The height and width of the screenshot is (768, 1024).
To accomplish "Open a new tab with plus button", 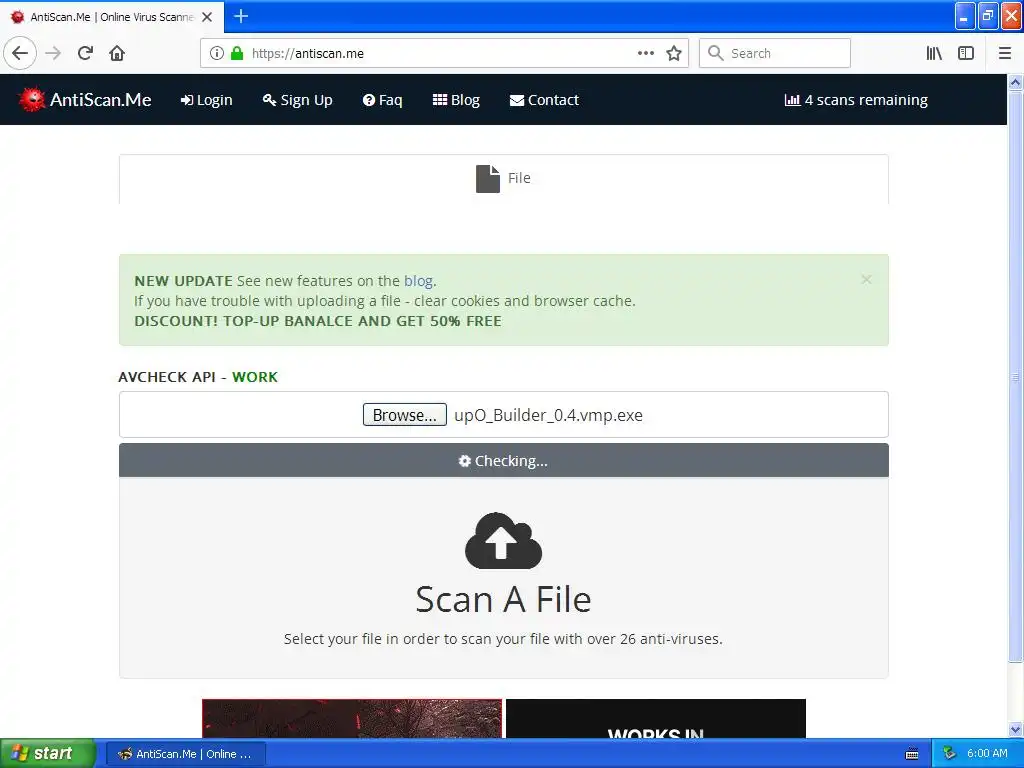I will tap(241, 16).
